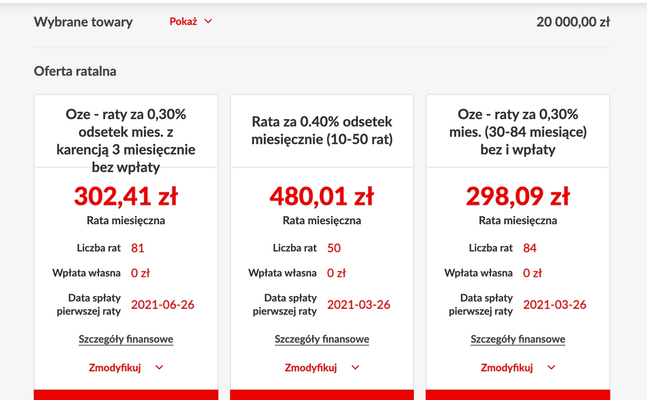Click the 2021-03-26 date in the 298,09 zł card

point(555,305)
